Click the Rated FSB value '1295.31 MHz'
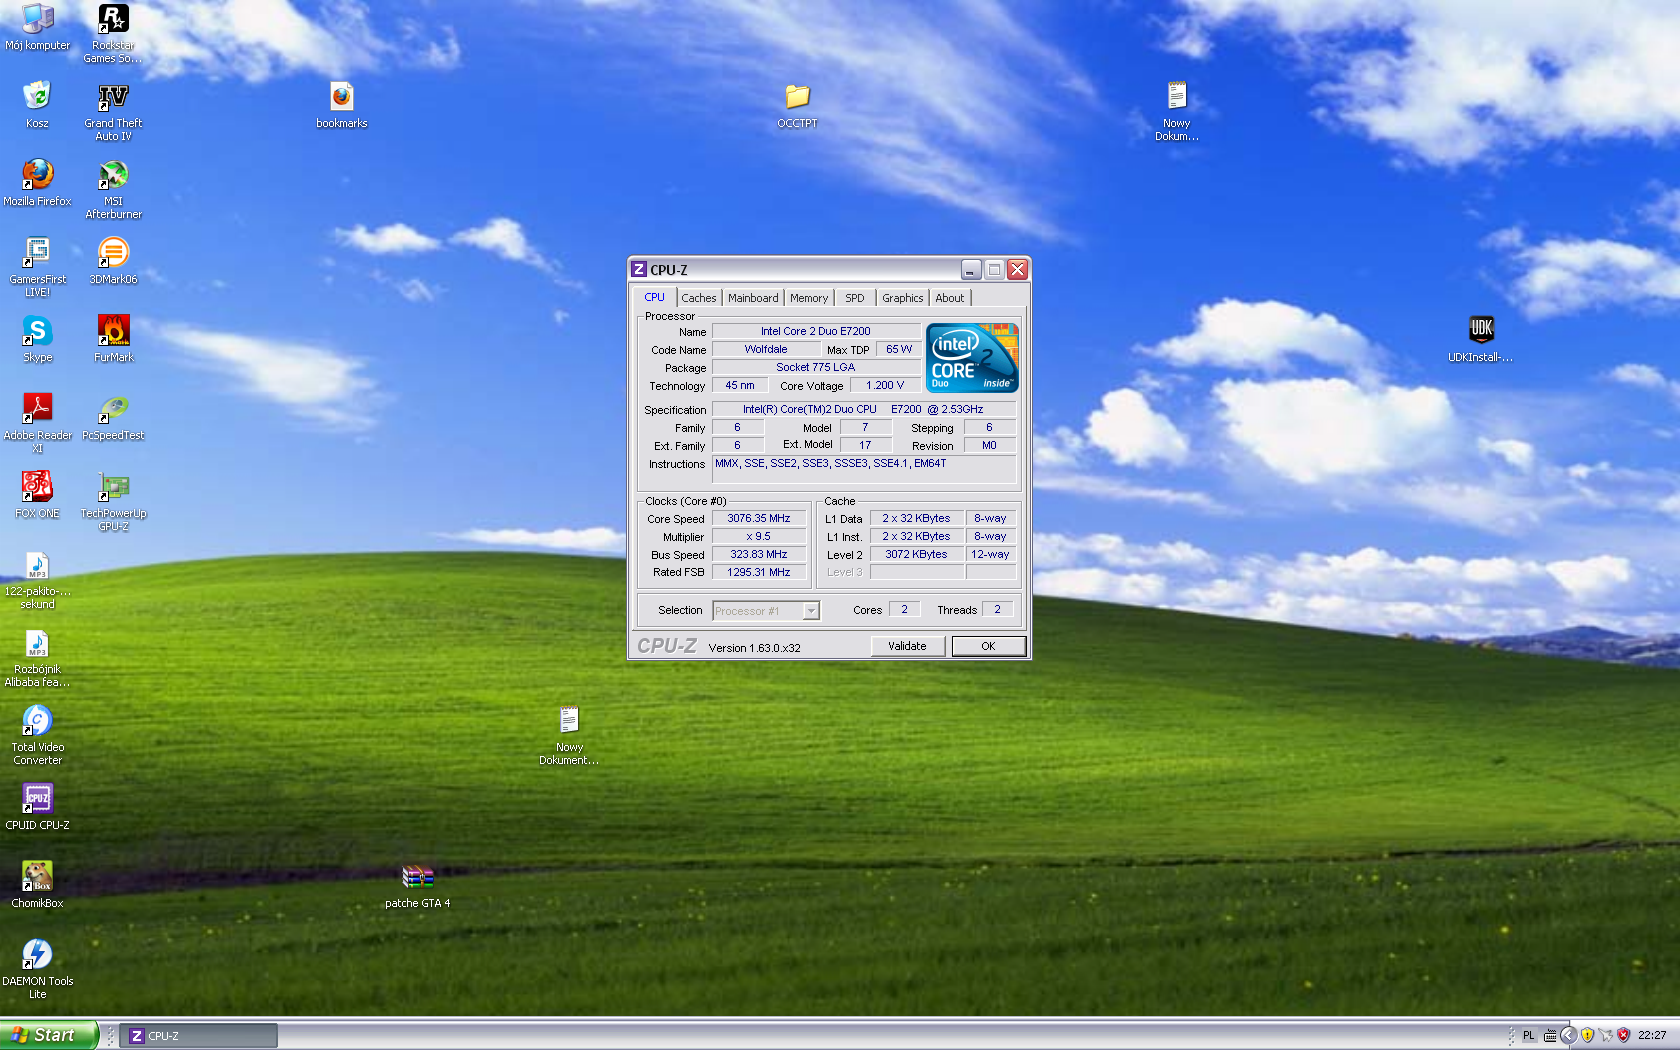Screen dimensions: 1680x1050 tap(759, 572)
